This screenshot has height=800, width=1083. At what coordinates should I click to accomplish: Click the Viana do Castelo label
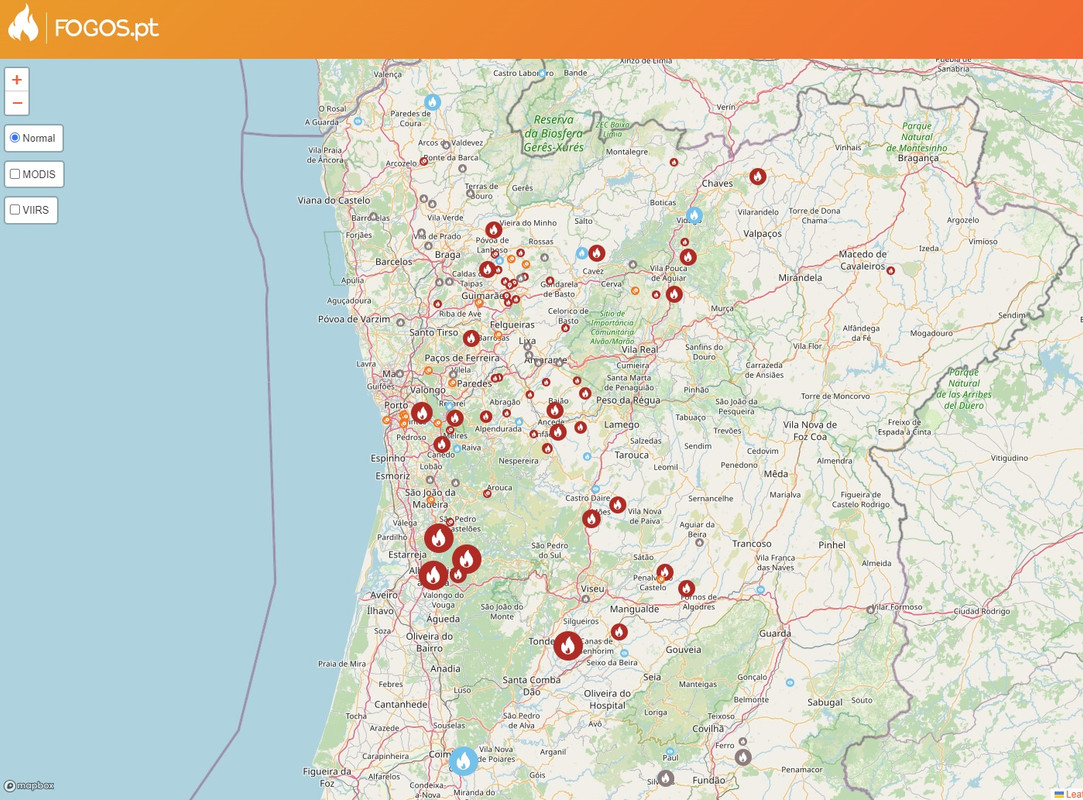point(334,200)
